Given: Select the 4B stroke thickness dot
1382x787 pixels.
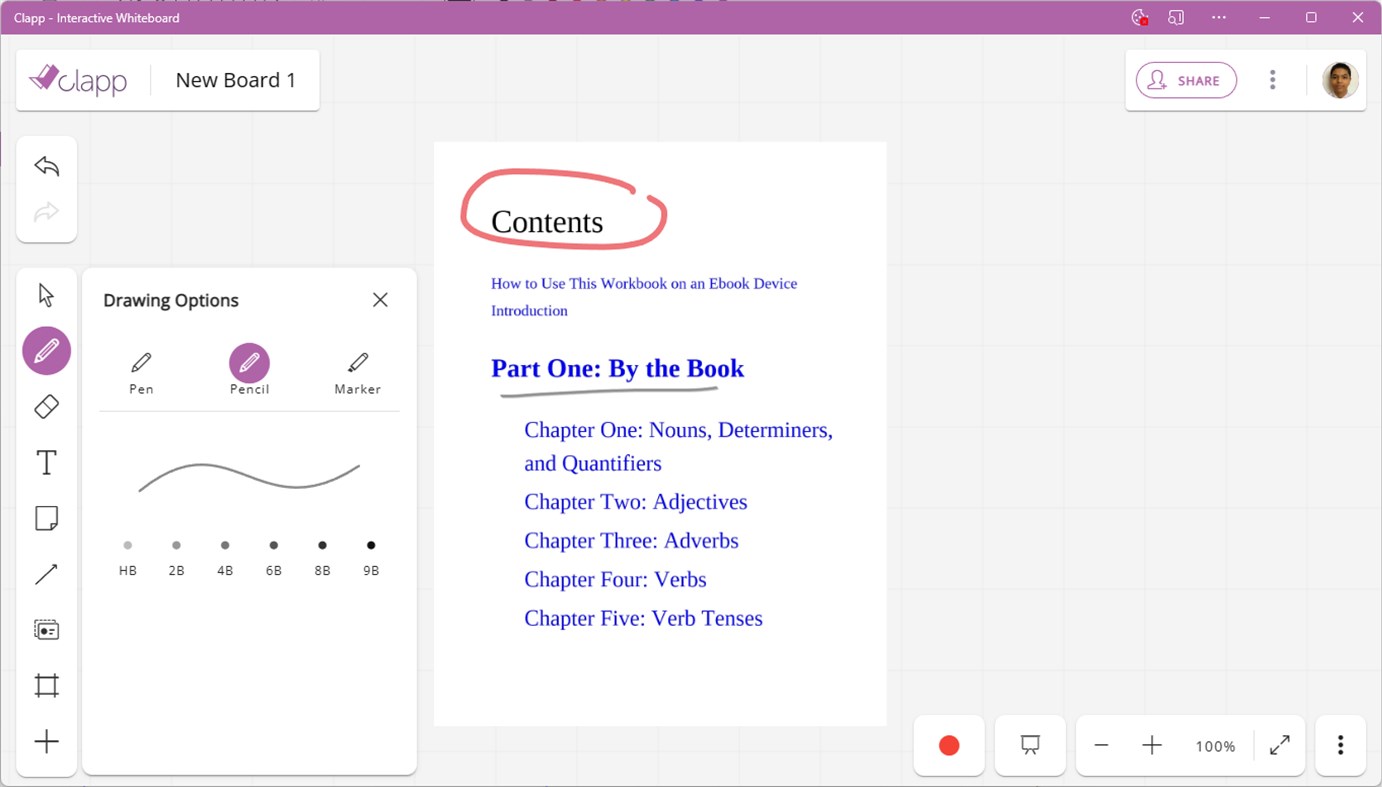Looking at the screenshot, I should pyautogui.click(x=225, y=545).
